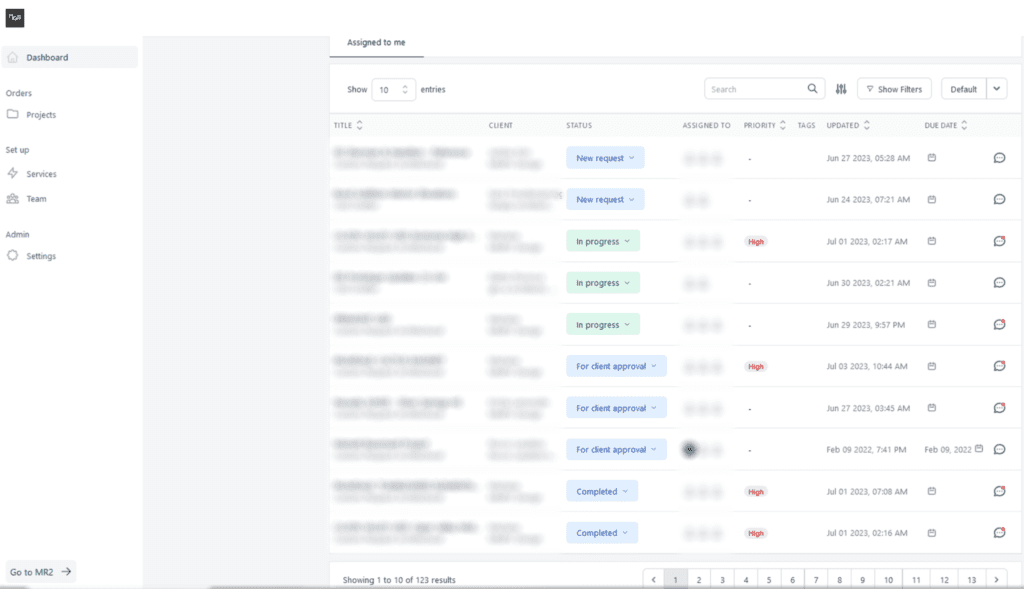
Task: Click calendar icon for Jun 24 2023 row
Action: [931, 200]
